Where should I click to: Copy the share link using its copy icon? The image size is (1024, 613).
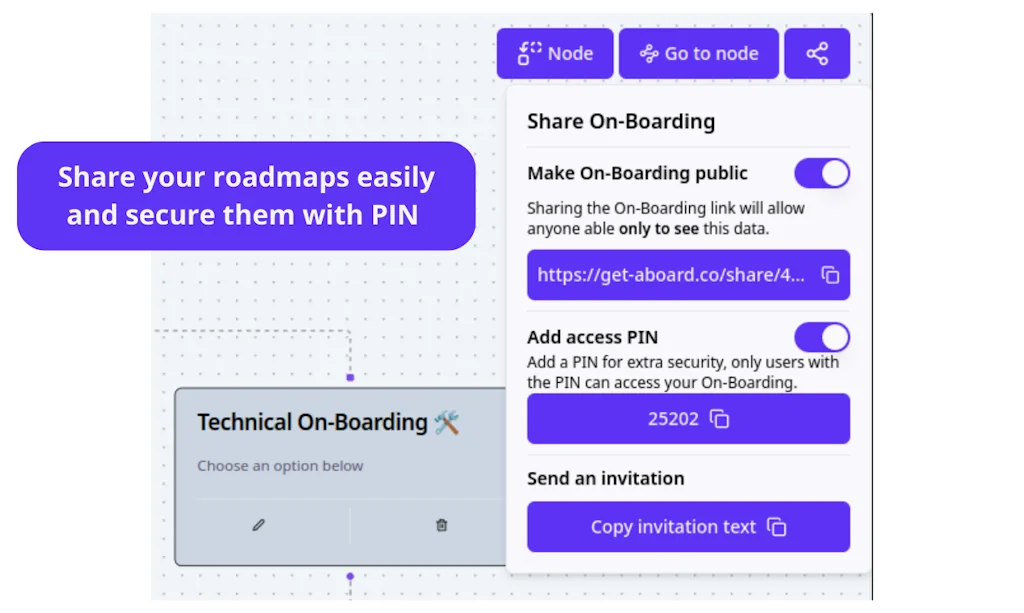[831, 274]
